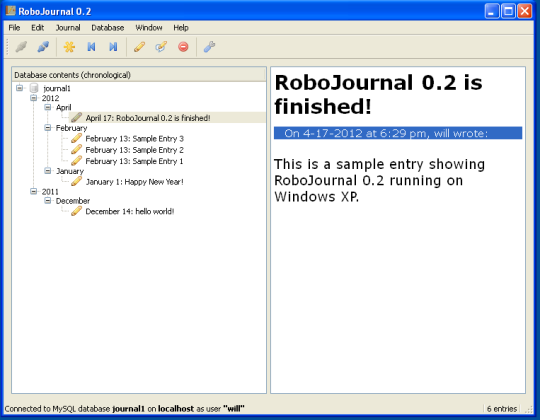540x420 pixels.
Task: Click pencil icon beside hello world entry
Action: point(76,211)
